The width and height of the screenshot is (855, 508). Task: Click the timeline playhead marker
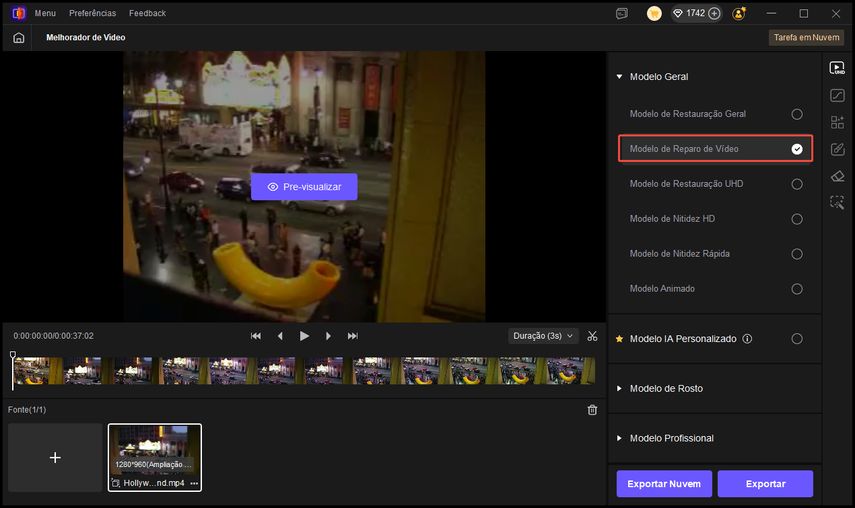click(13, 355)
